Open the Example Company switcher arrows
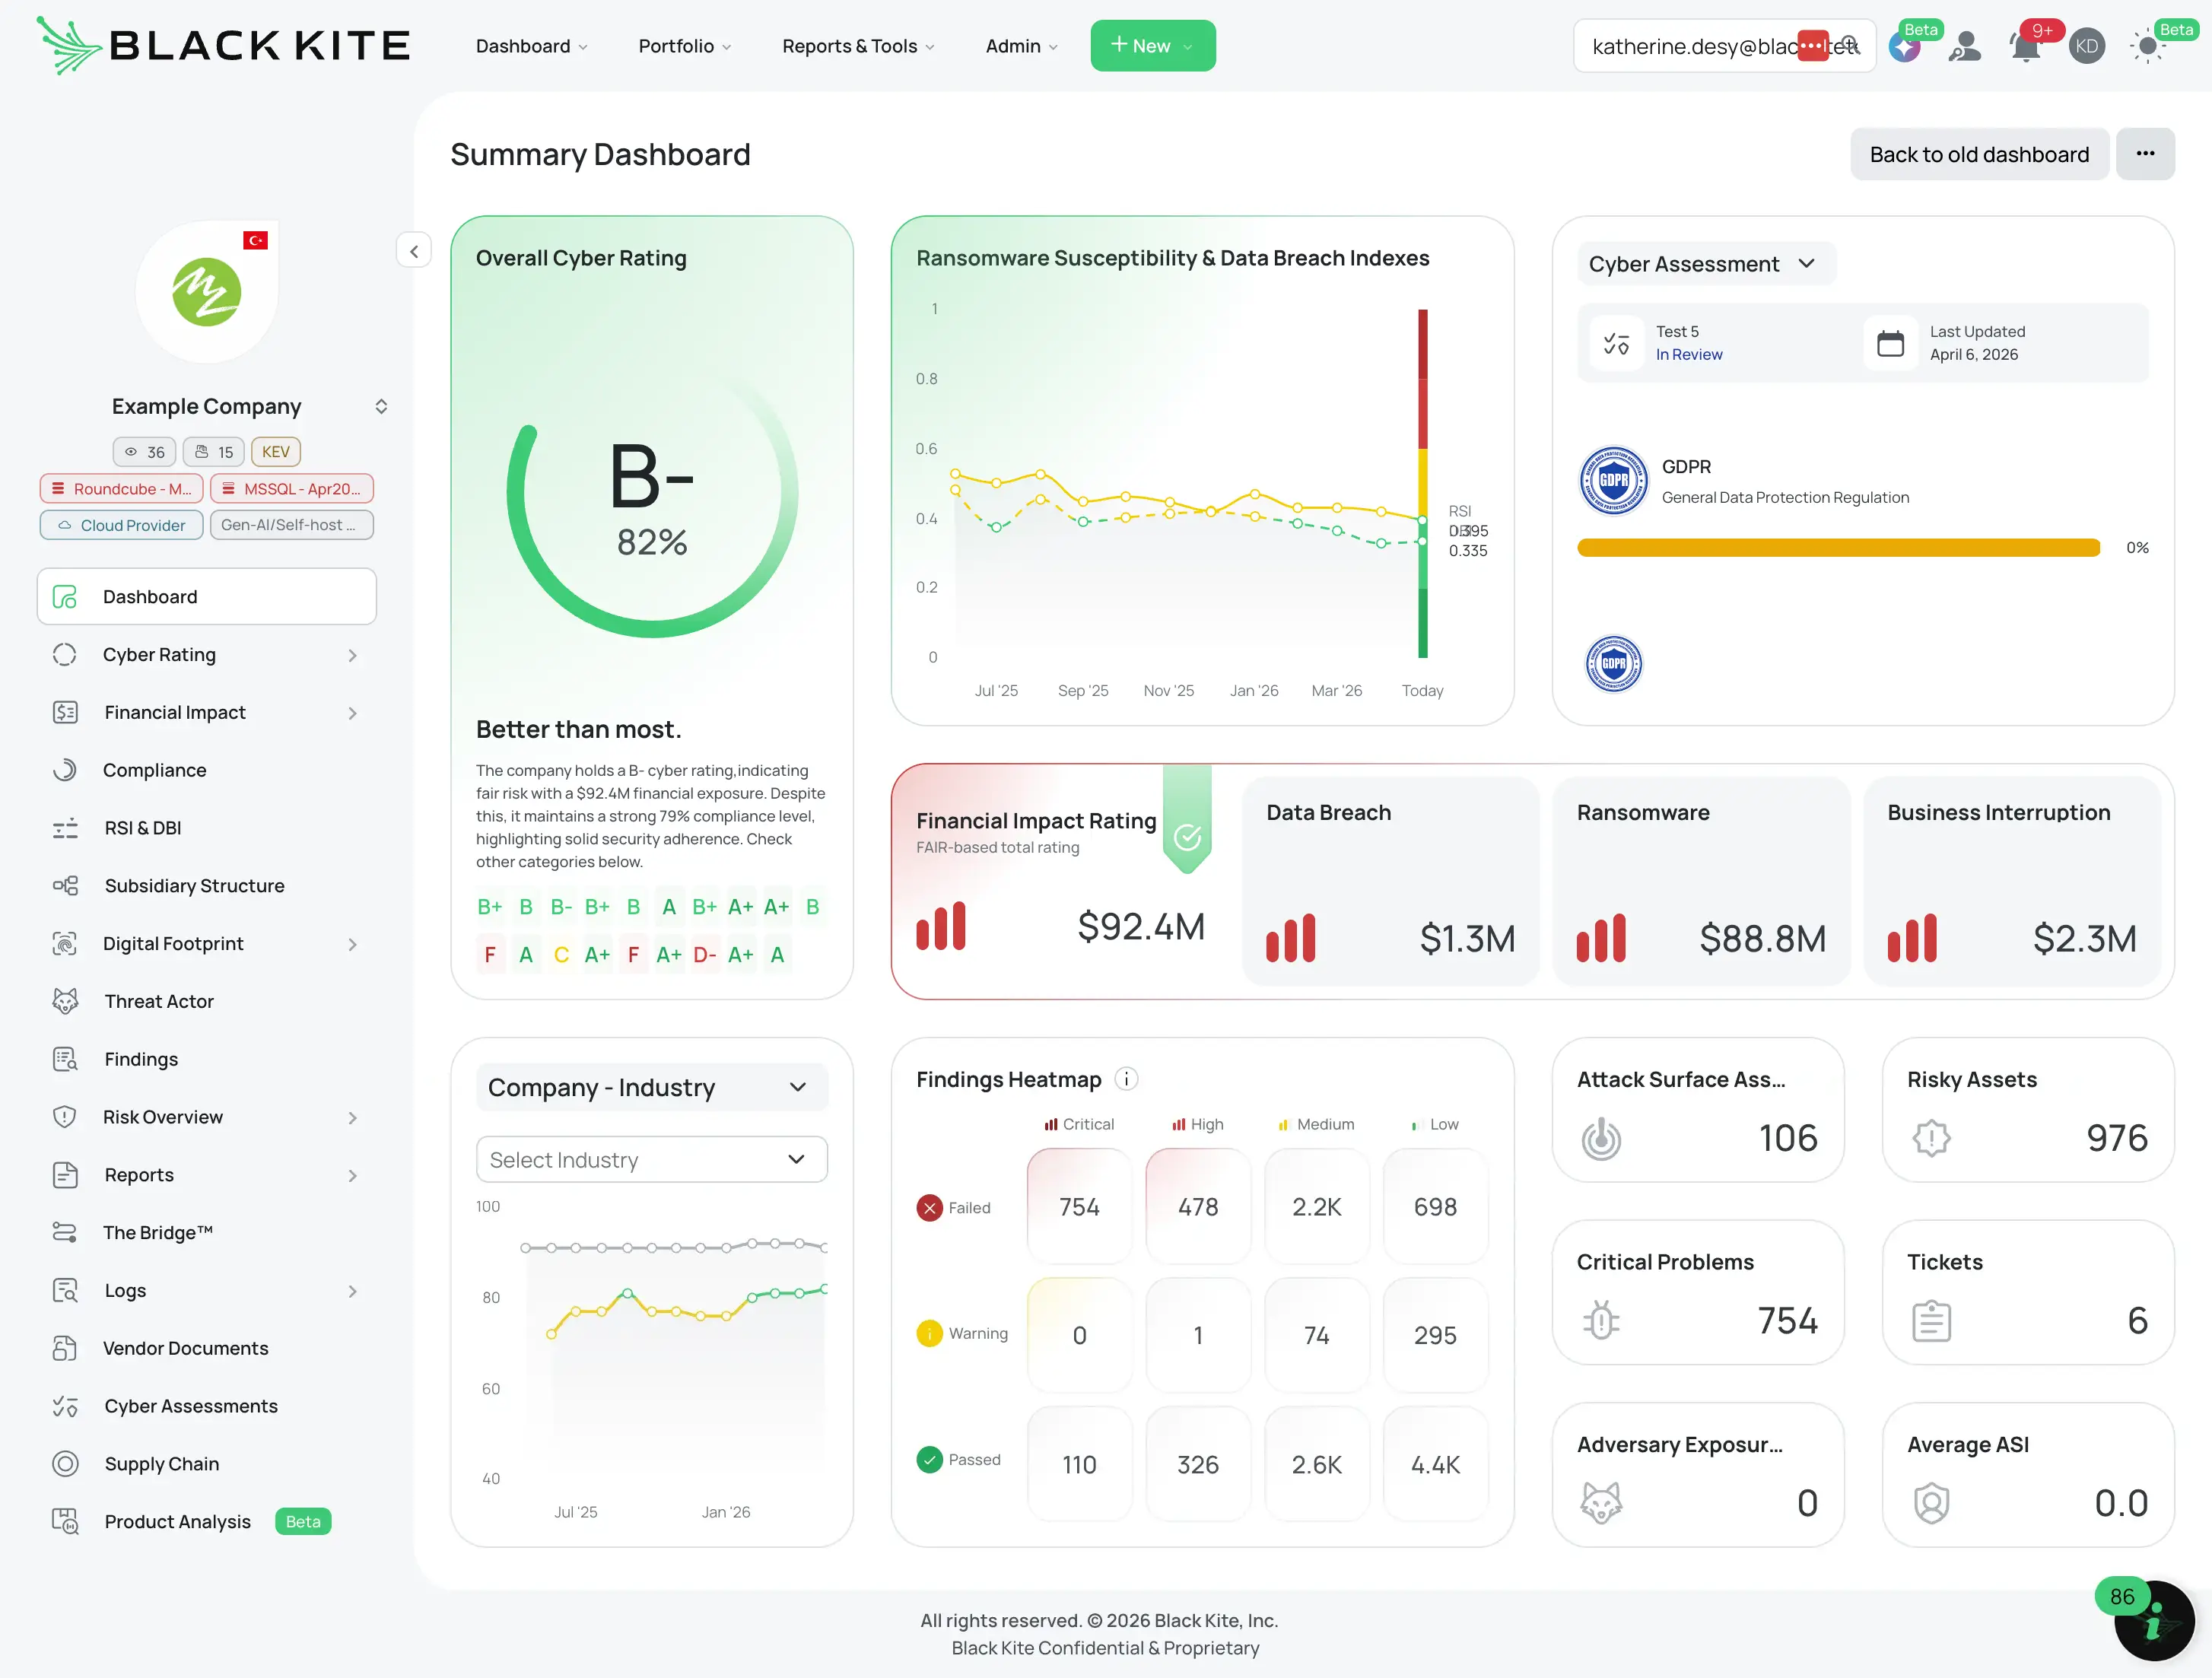 tap(381, 406)
